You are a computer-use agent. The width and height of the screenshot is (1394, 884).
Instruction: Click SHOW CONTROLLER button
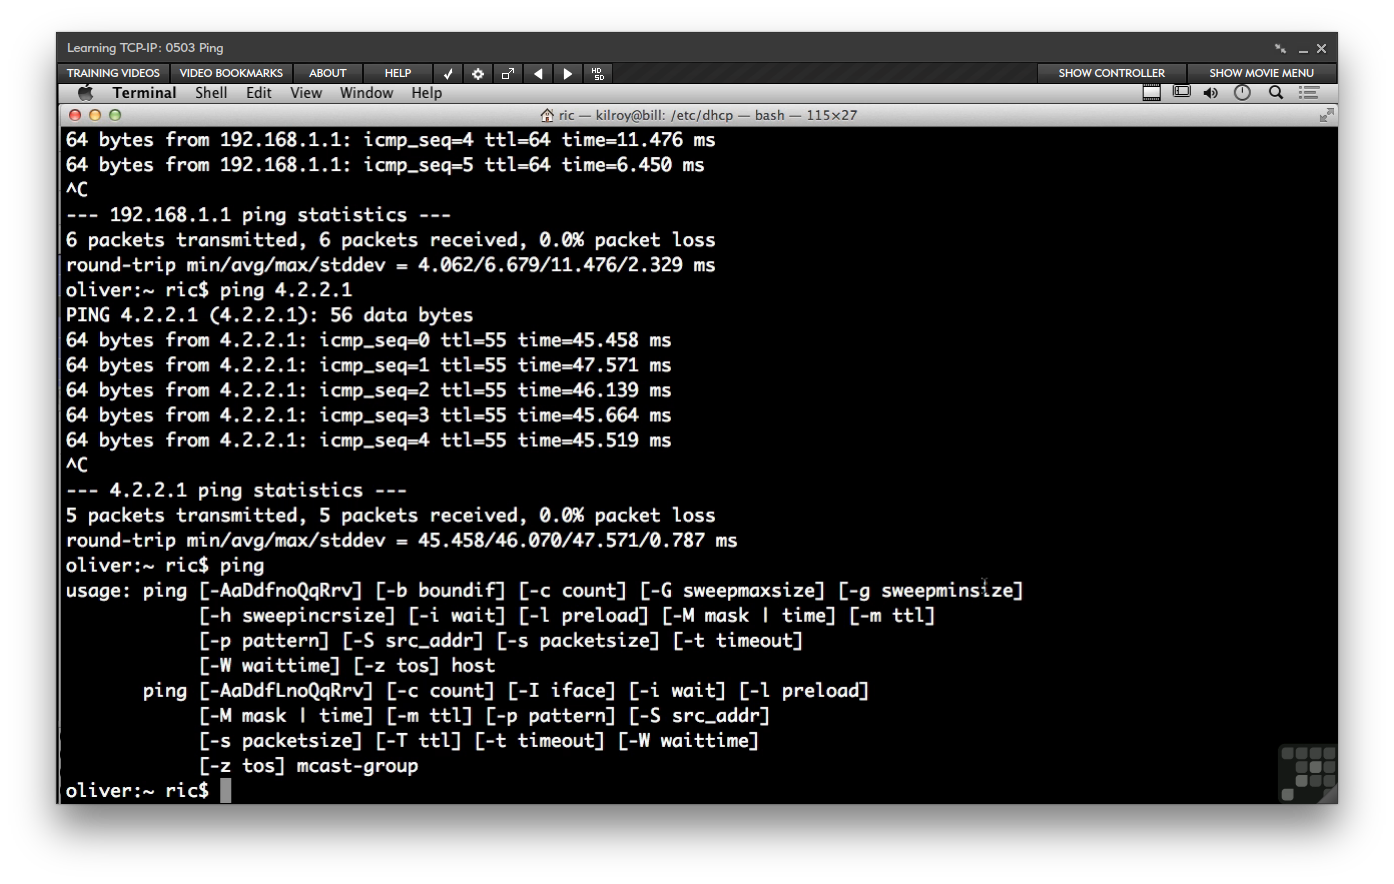click(x=1111, y=73)
